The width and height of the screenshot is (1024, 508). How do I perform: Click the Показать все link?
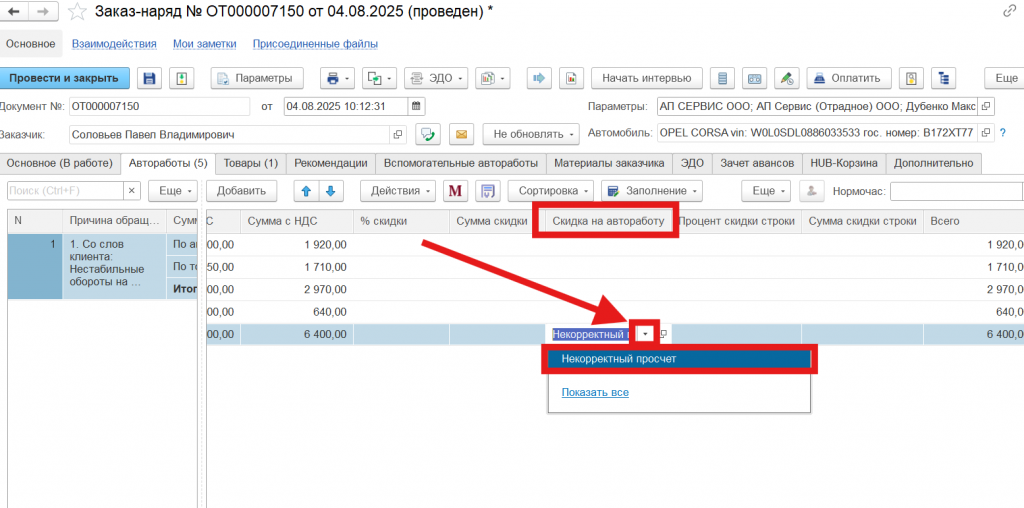(x=595, y=392)
